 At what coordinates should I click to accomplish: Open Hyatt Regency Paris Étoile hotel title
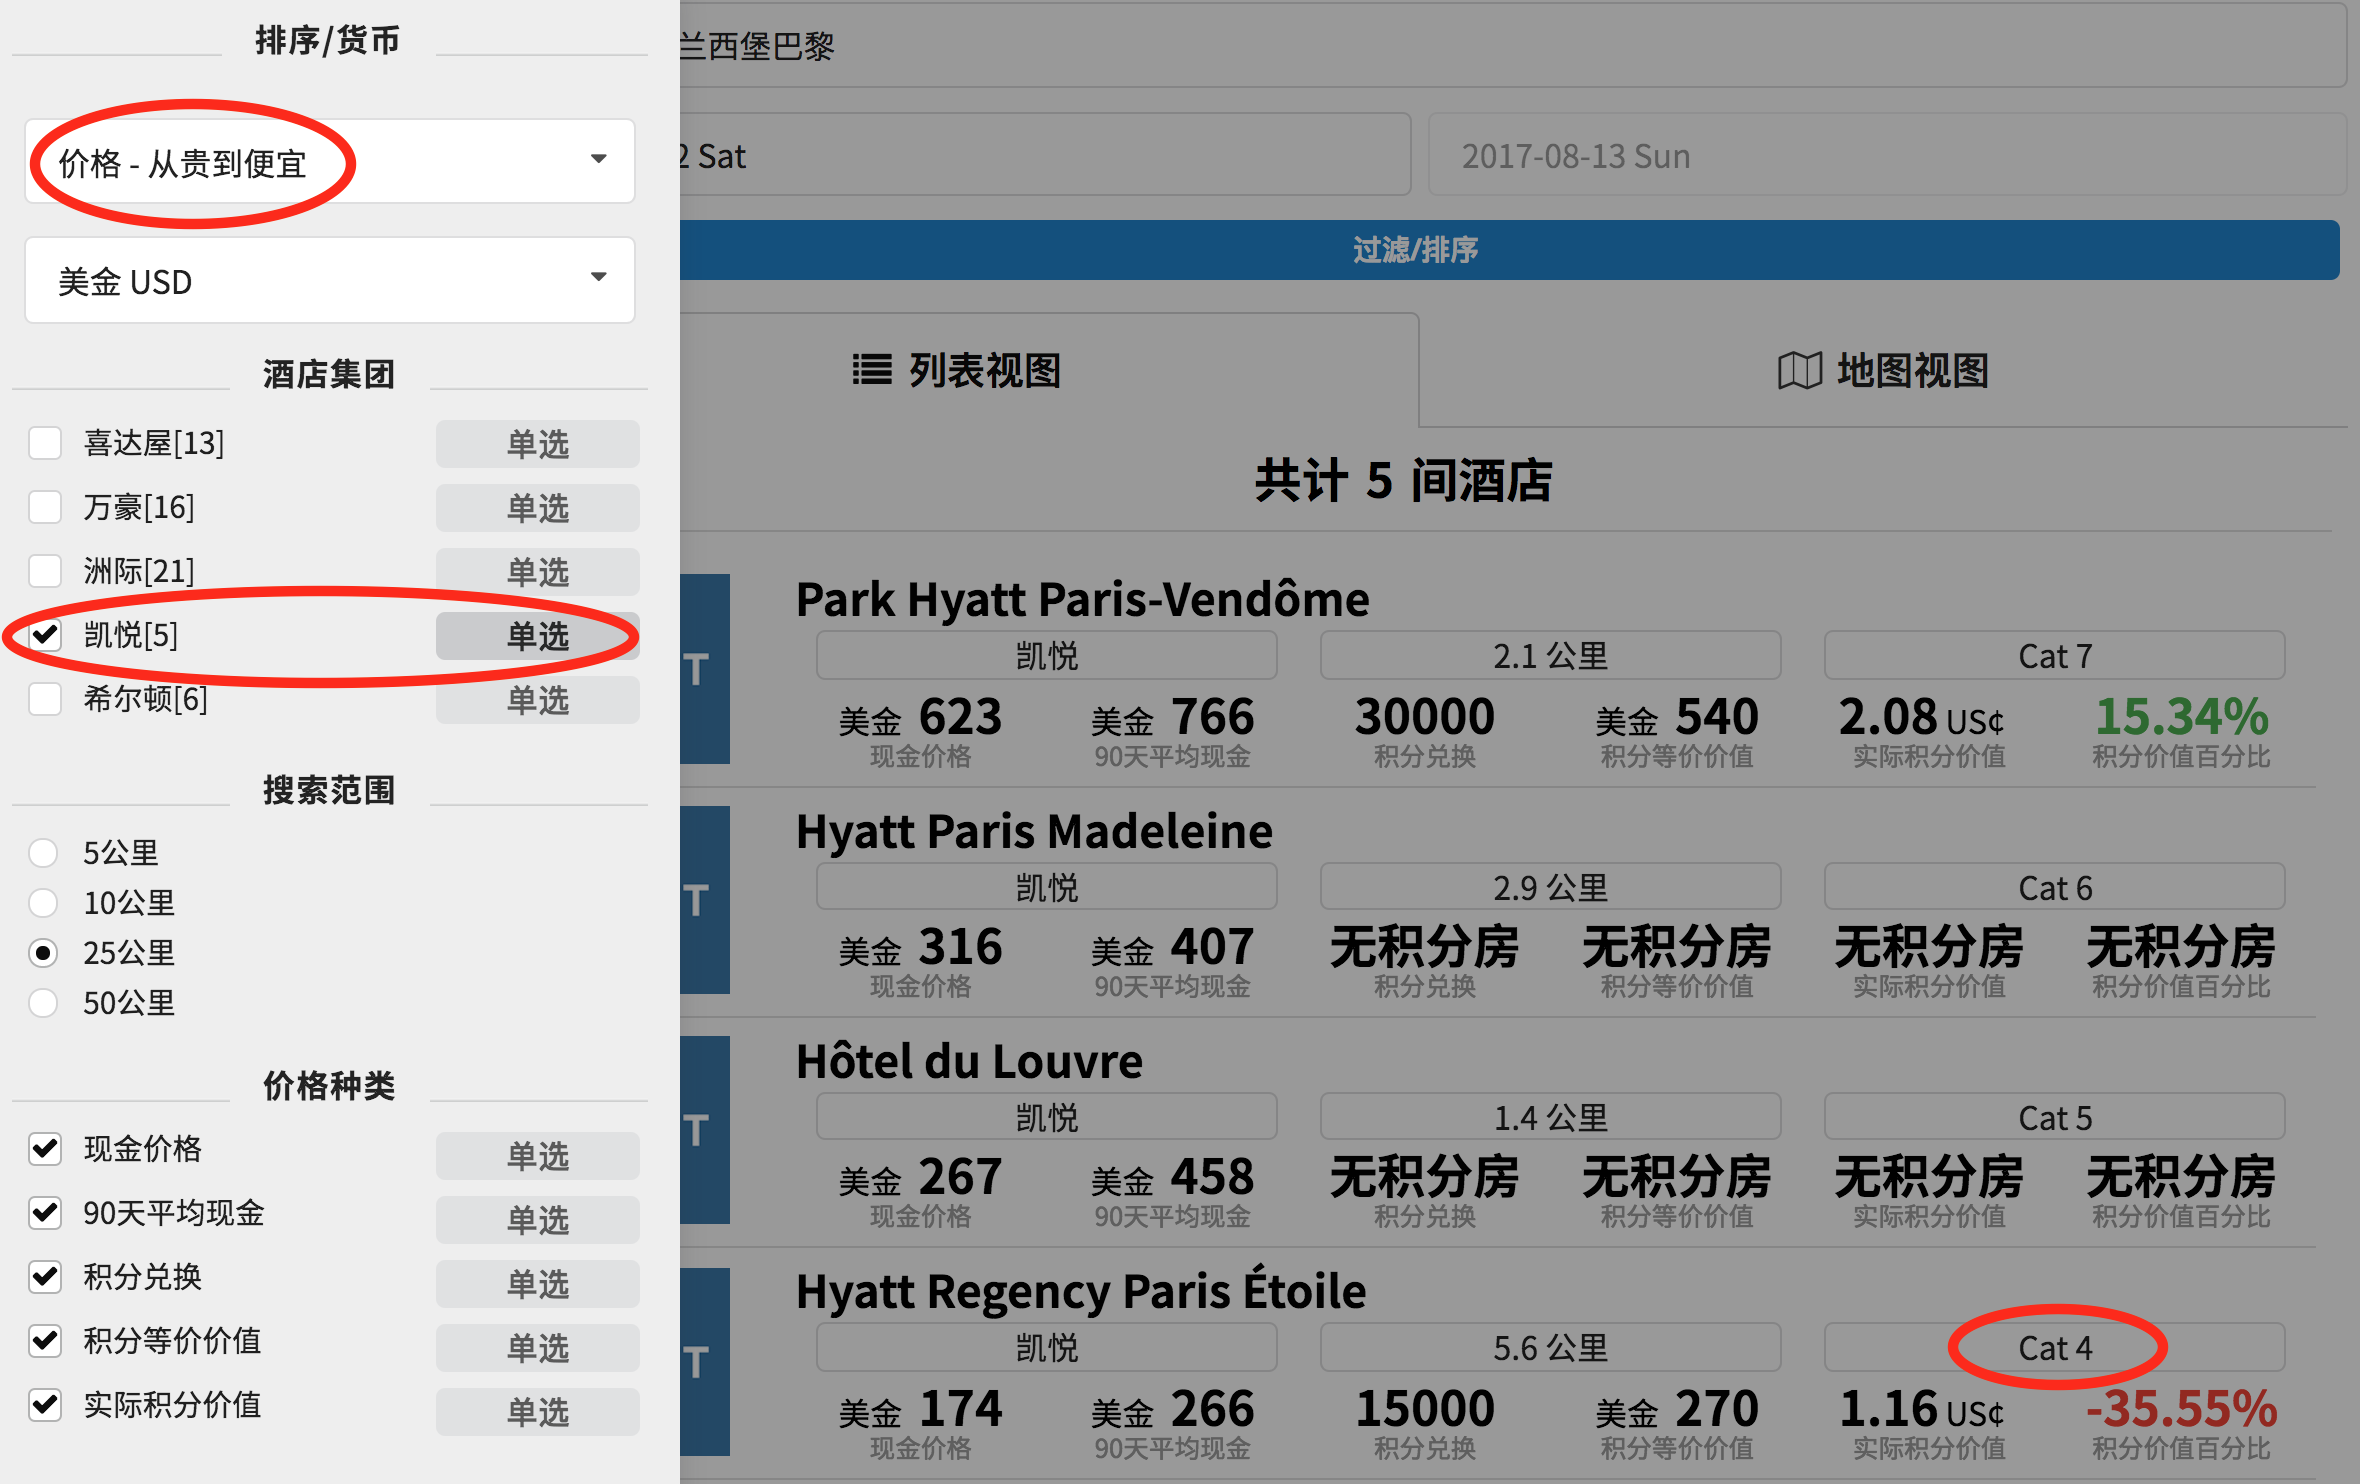[x=1081, y=1291]
